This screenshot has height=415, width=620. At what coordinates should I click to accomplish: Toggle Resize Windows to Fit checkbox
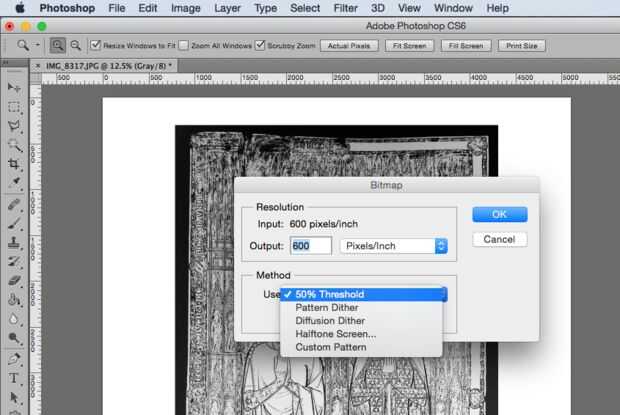click(x=95, y=45)
